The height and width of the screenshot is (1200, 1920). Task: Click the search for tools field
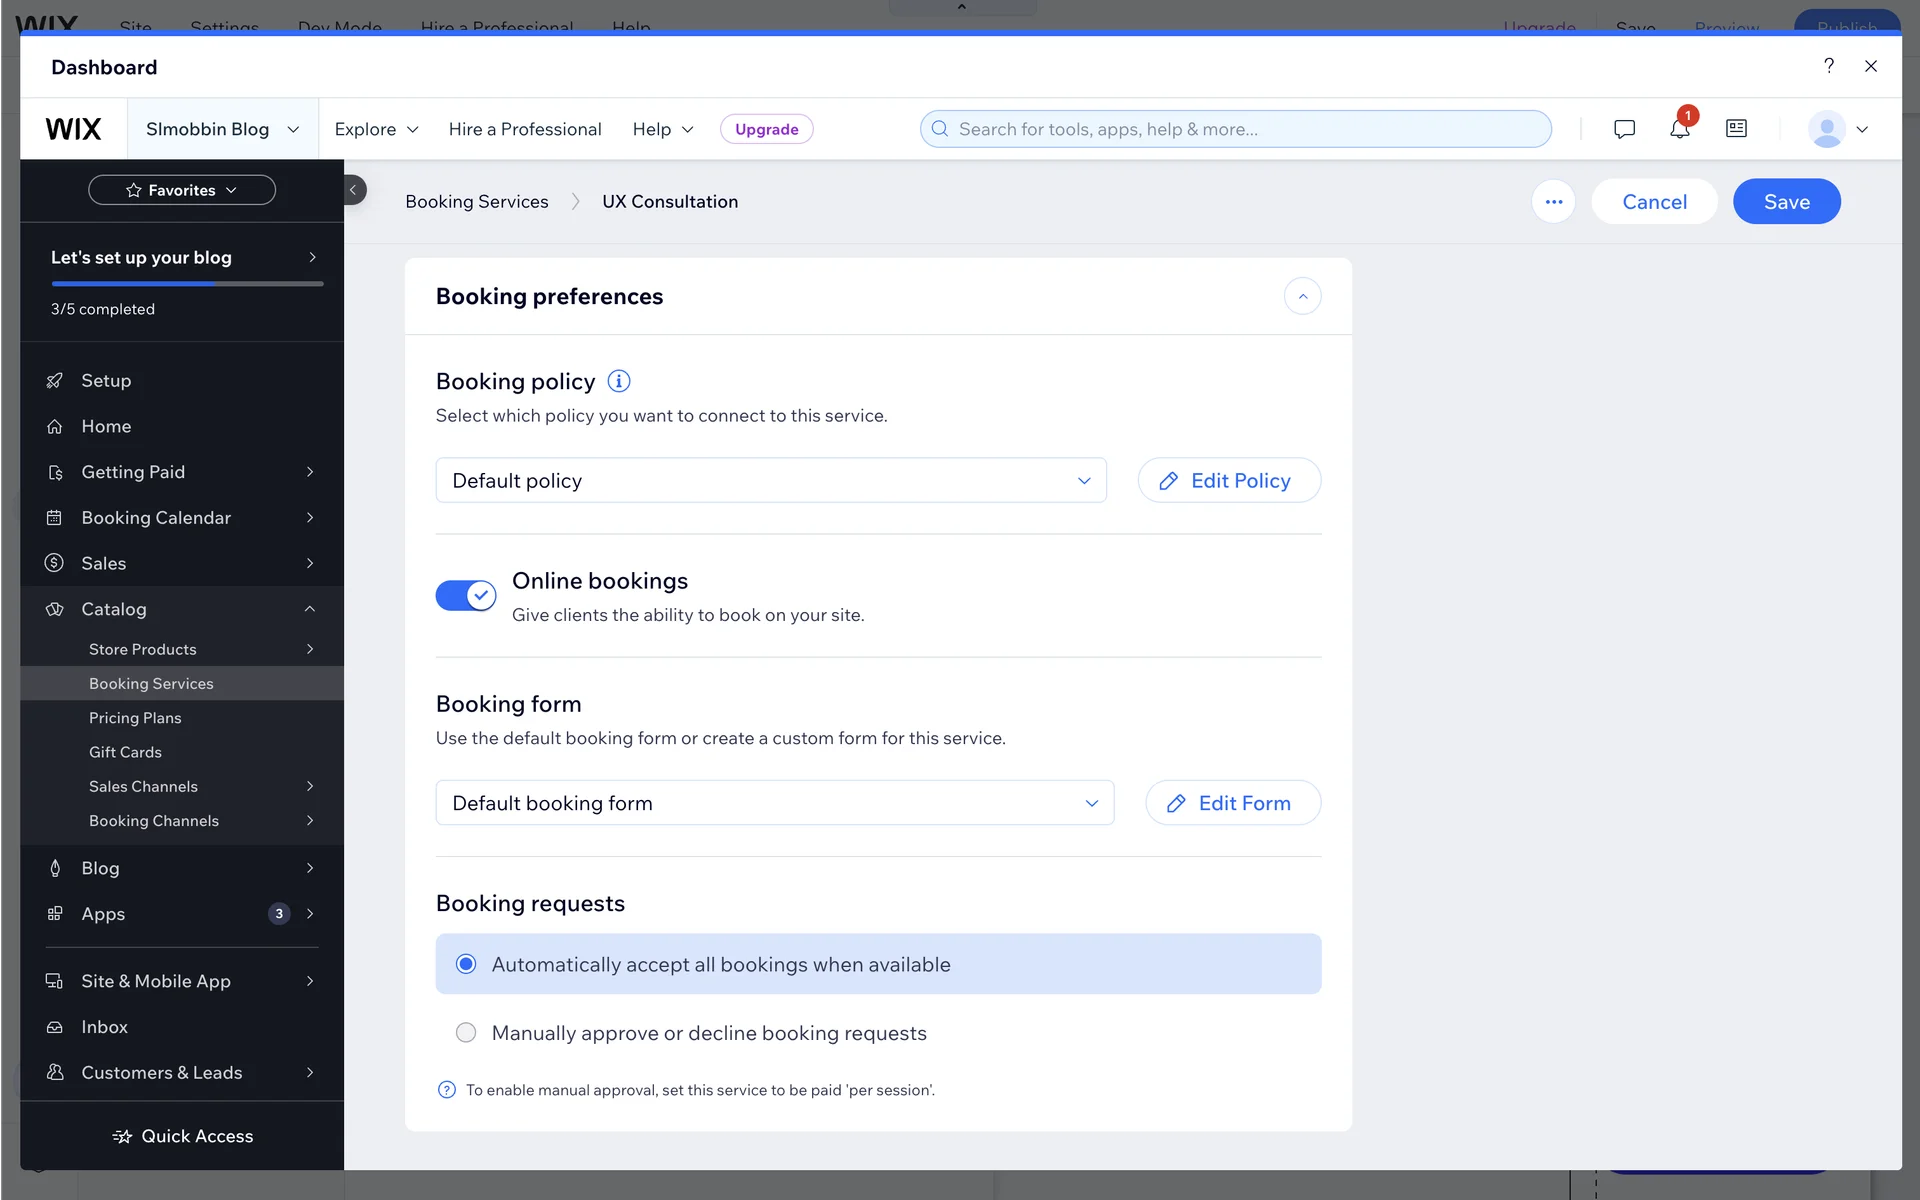[x=1235, y=129]
